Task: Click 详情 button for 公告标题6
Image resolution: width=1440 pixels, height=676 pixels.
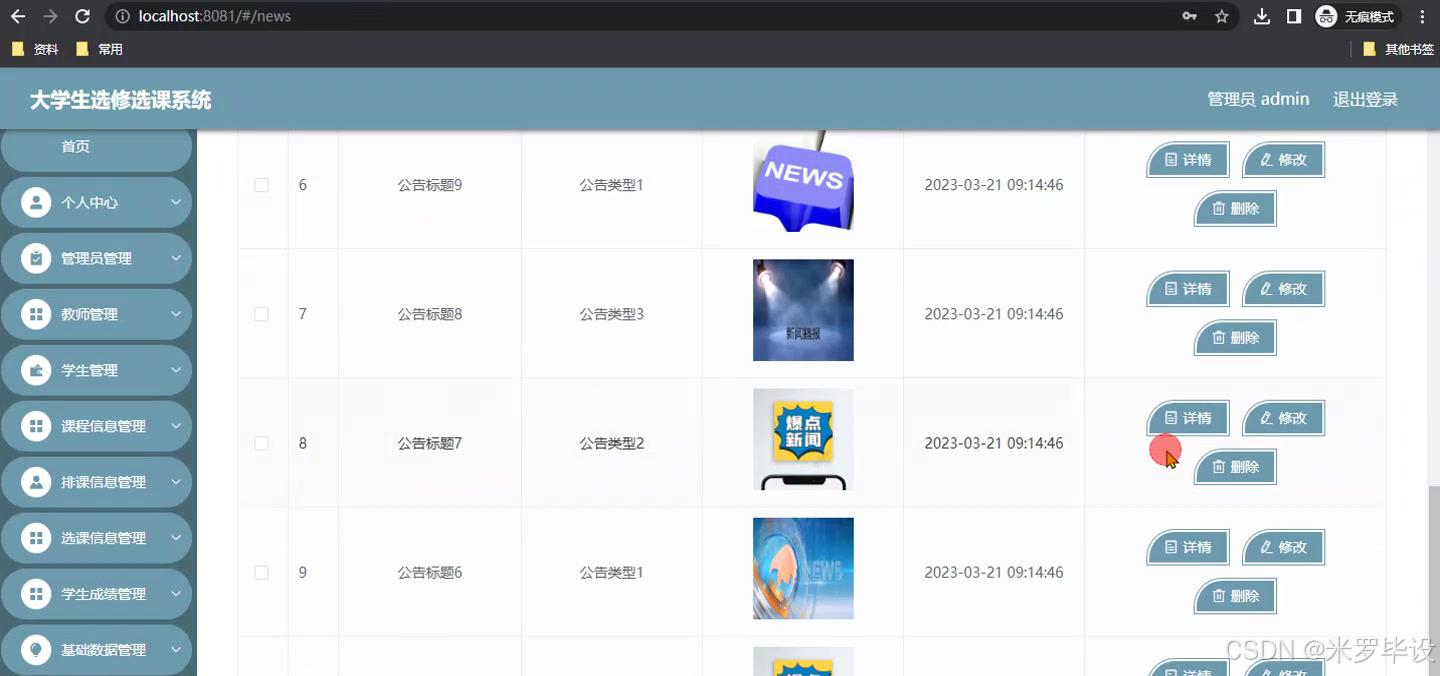Action: [1188, 547]
